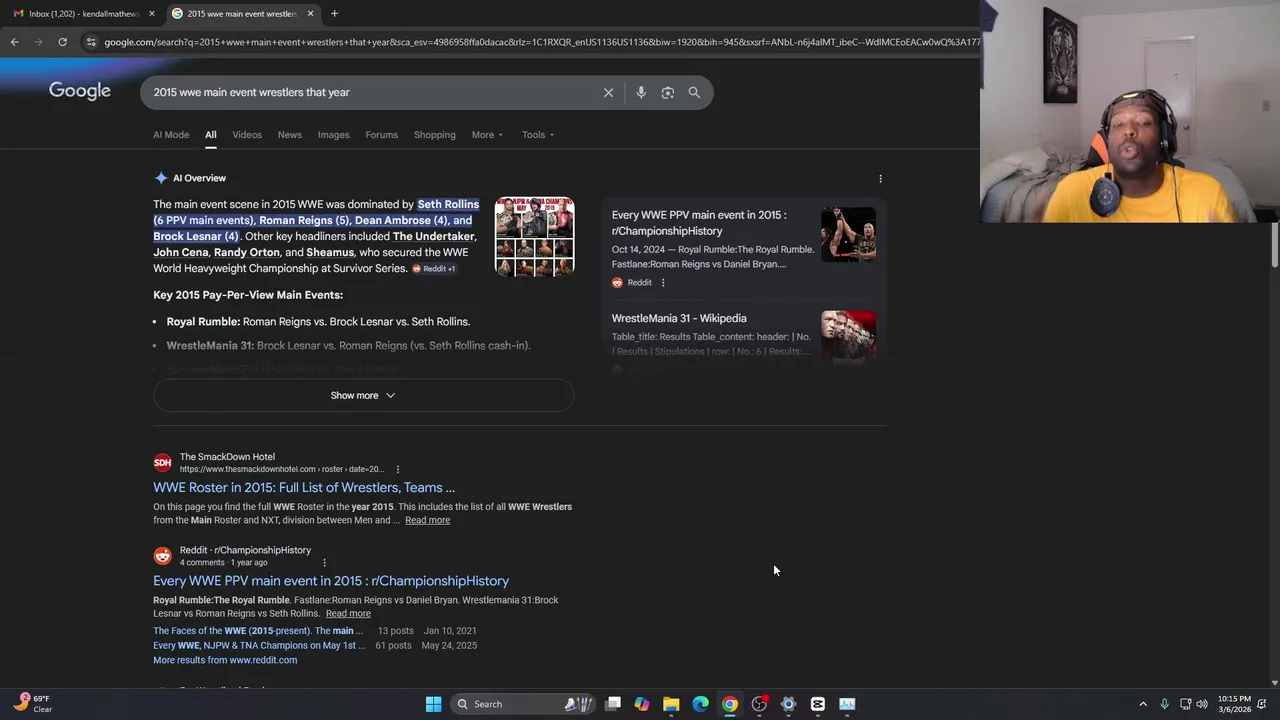
Task: Select the Forums search tab
Action: [381, 135]
